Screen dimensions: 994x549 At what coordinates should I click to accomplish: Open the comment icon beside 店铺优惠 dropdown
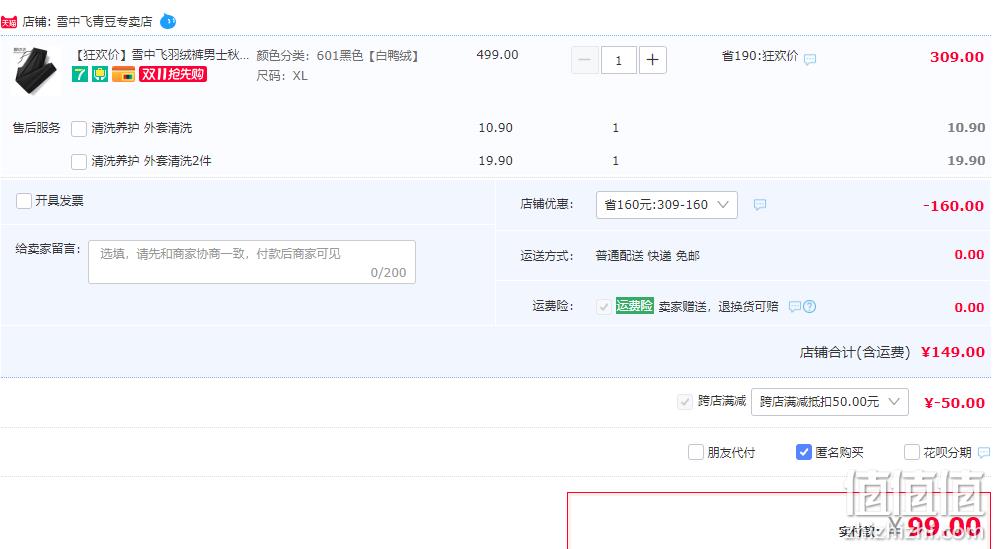coord(759,204)
